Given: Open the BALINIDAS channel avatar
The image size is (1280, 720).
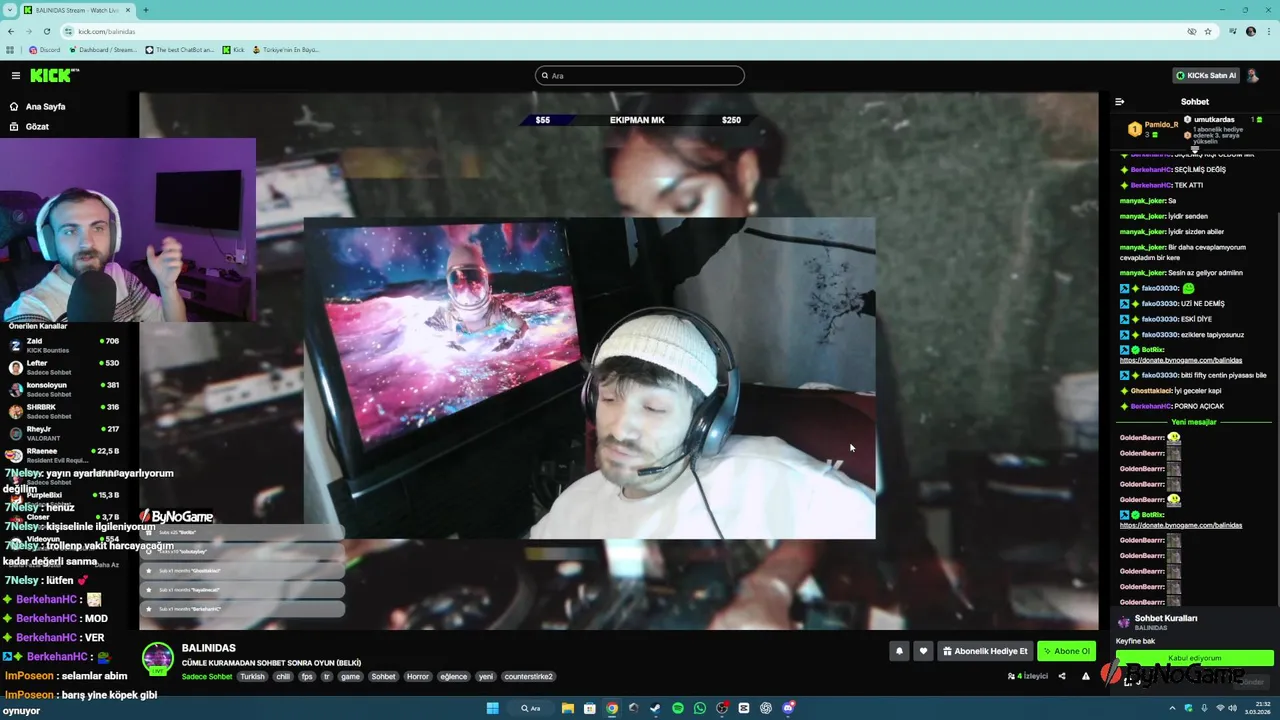Looking at the screenshot, I should coord(157,659).
